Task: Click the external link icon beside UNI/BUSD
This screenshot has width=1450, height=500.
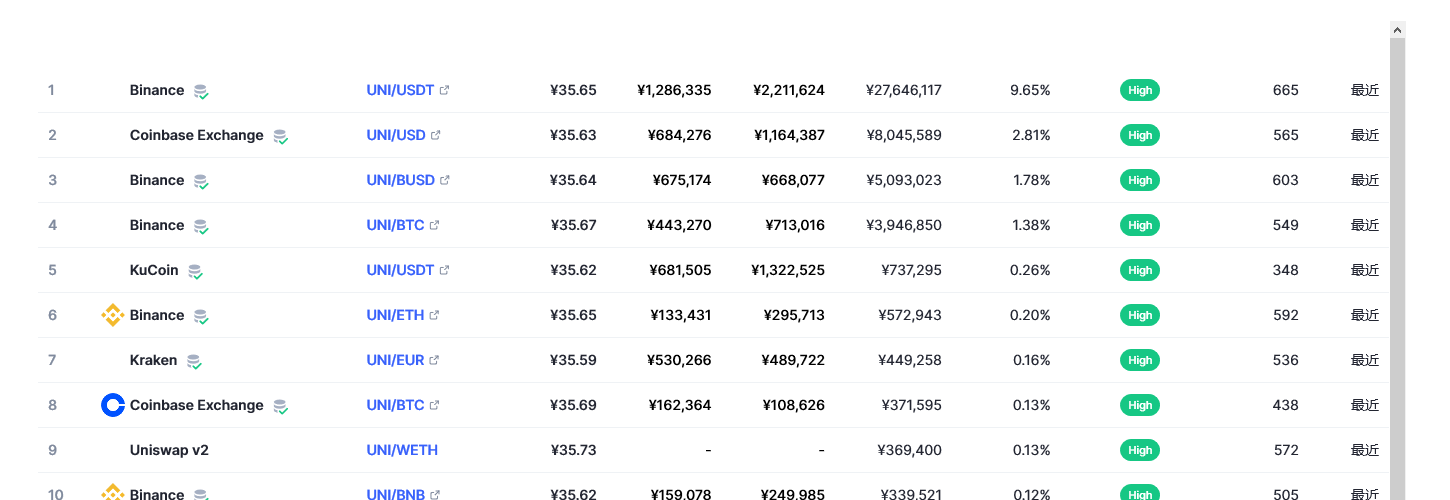Action: tap(445, 180)
